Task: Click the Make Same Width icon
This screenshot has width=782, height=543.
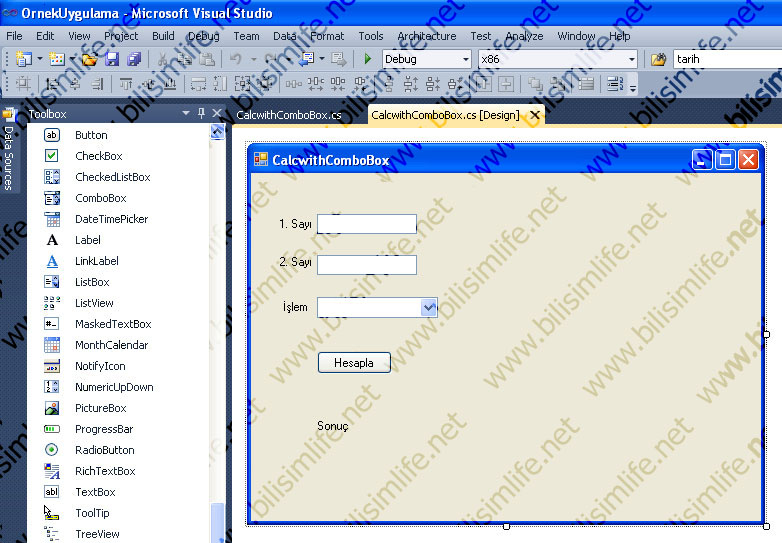Action: point(198,83)
